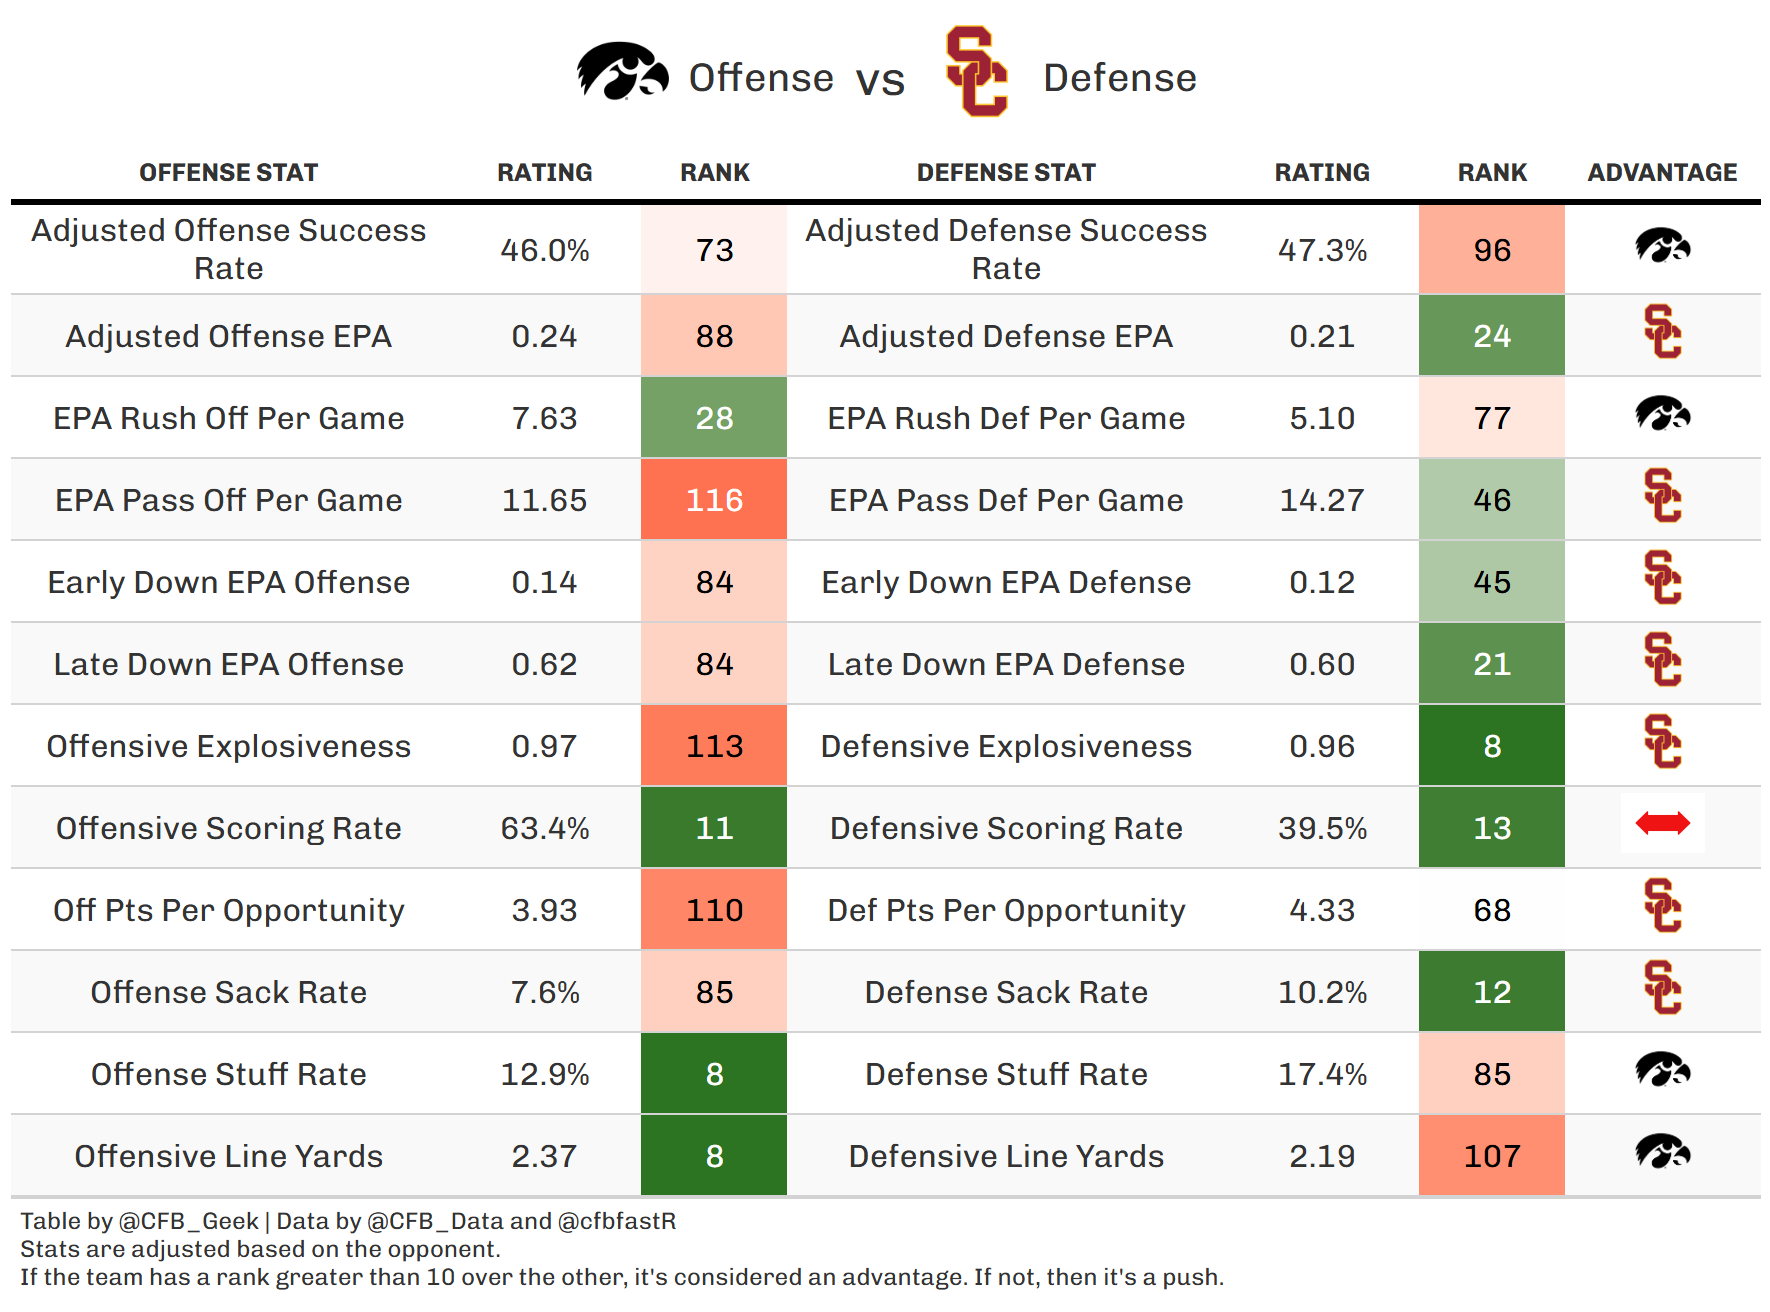Select the DEFENSE STAT column header

click(x=1006, y=173)
